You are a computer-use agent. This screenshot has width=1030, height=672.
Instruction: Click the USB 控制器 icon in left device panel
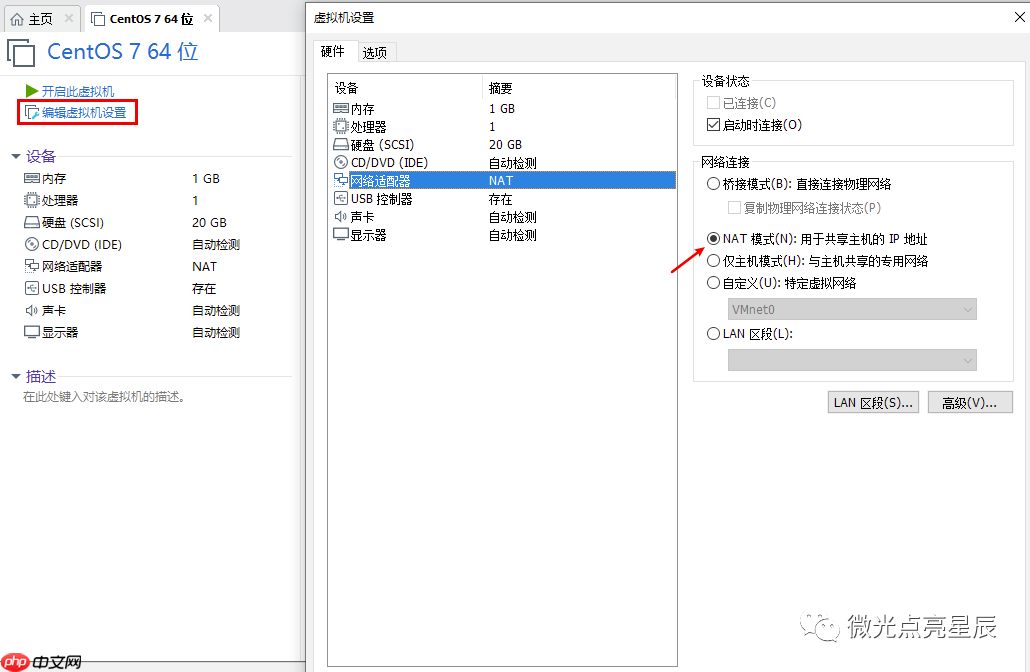[x=32, y=288]
